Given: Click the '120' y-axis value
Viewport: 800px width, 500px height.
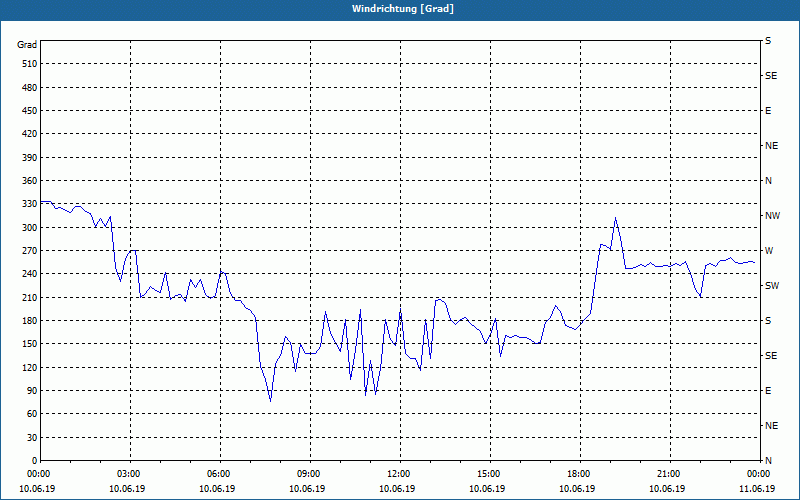Looking at the screenshot, I should click(x=30, y=367).
